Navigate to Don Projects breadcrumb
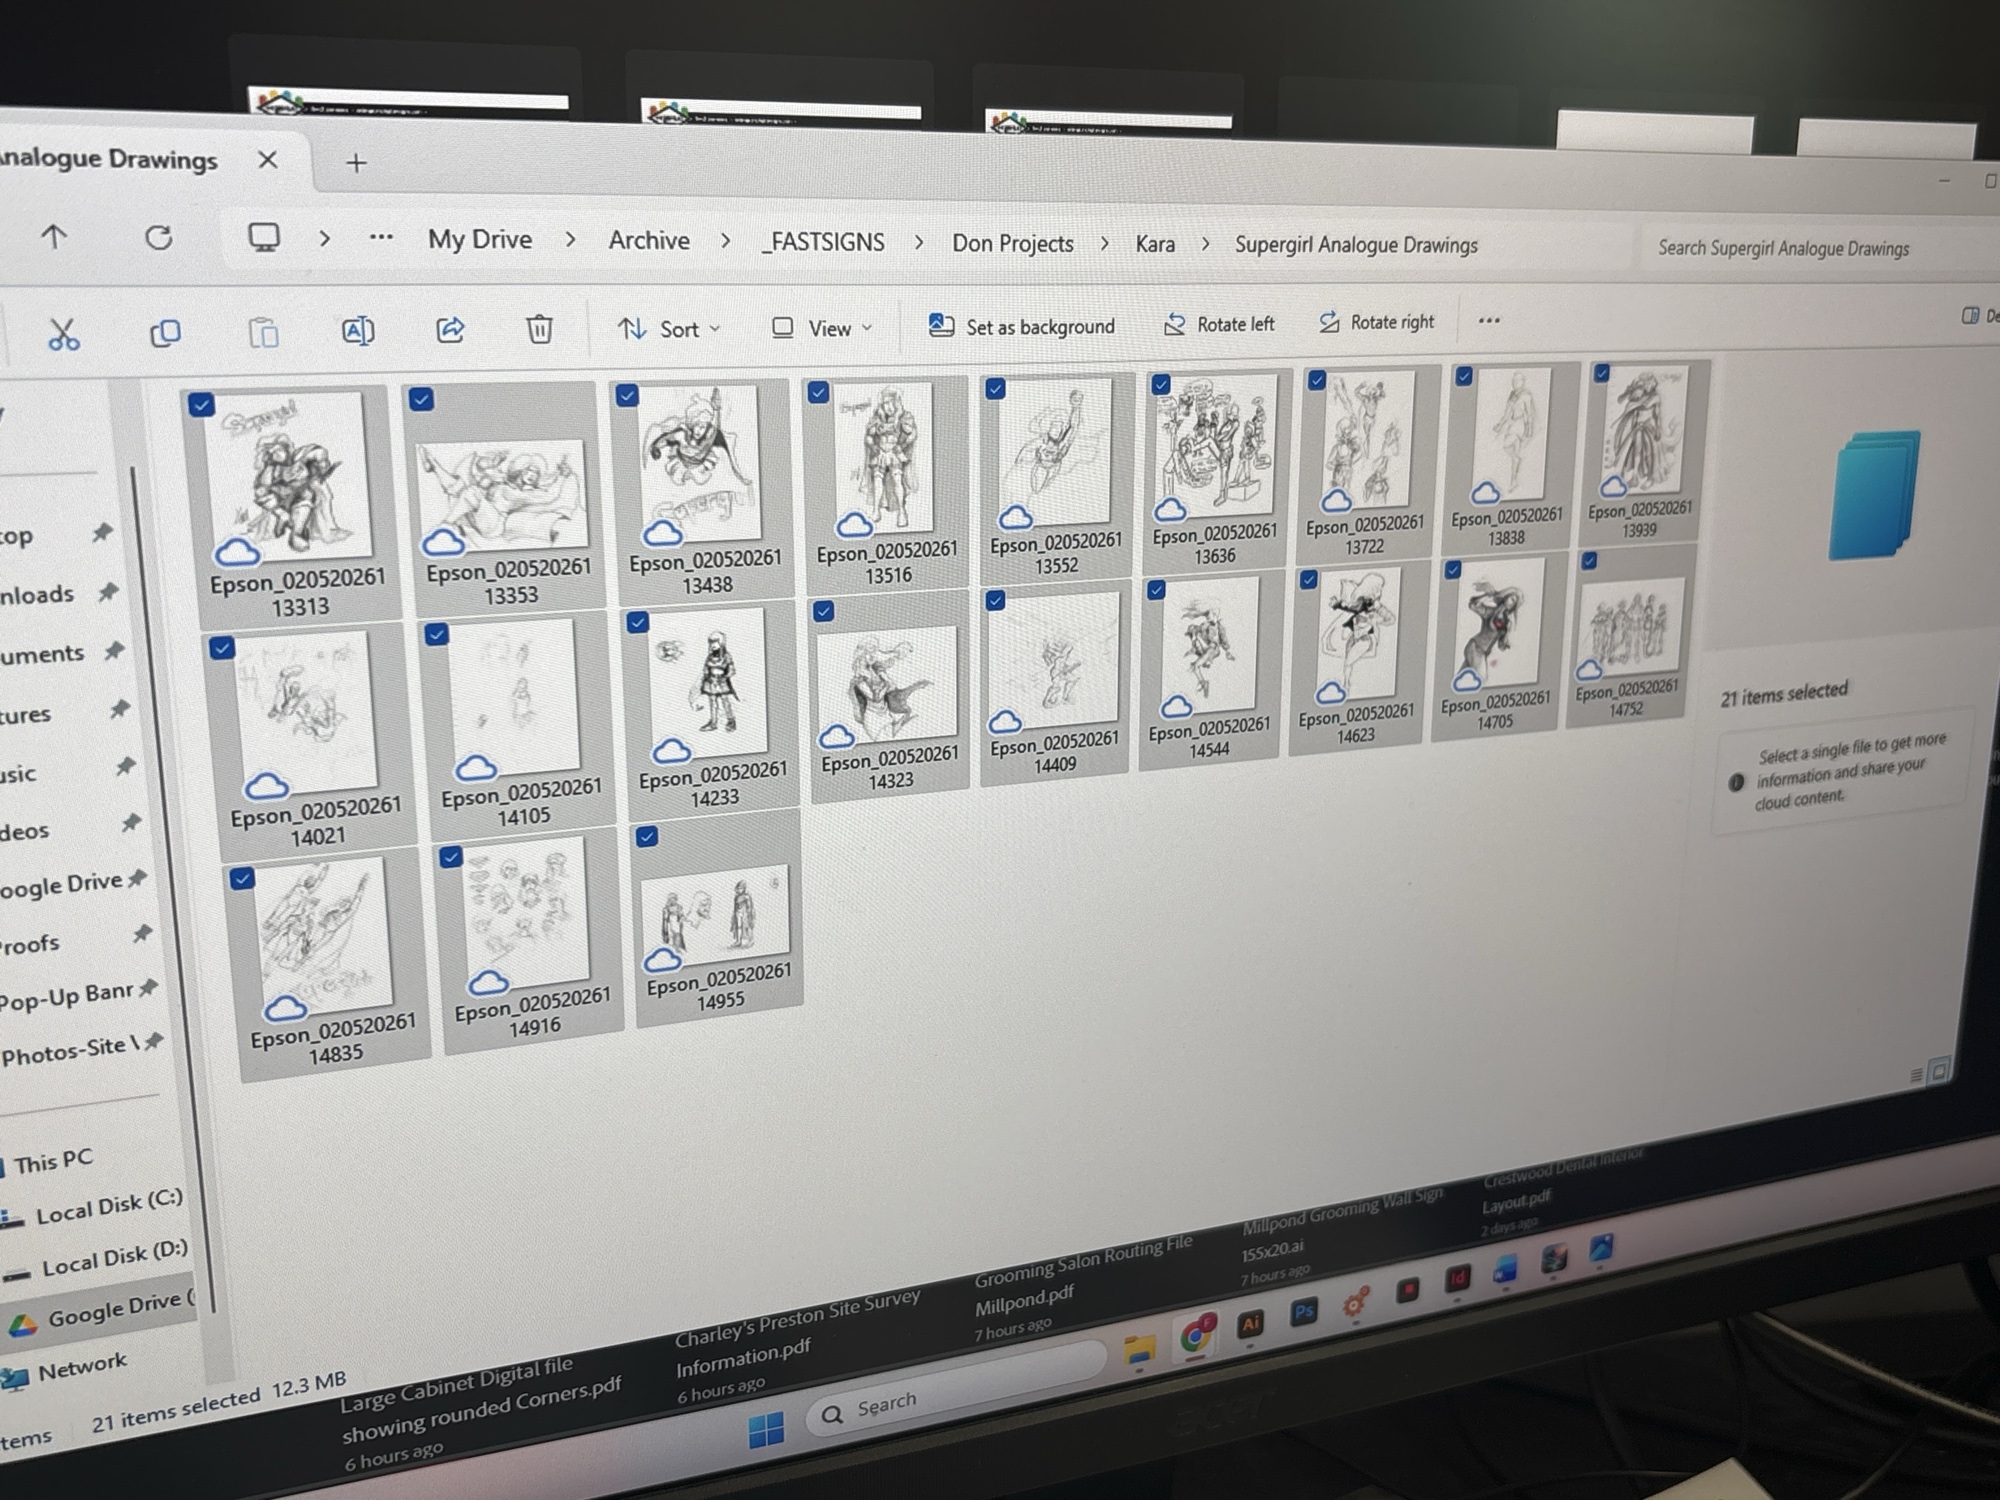This screenshot has height=1500, width=2000. 1012,243
